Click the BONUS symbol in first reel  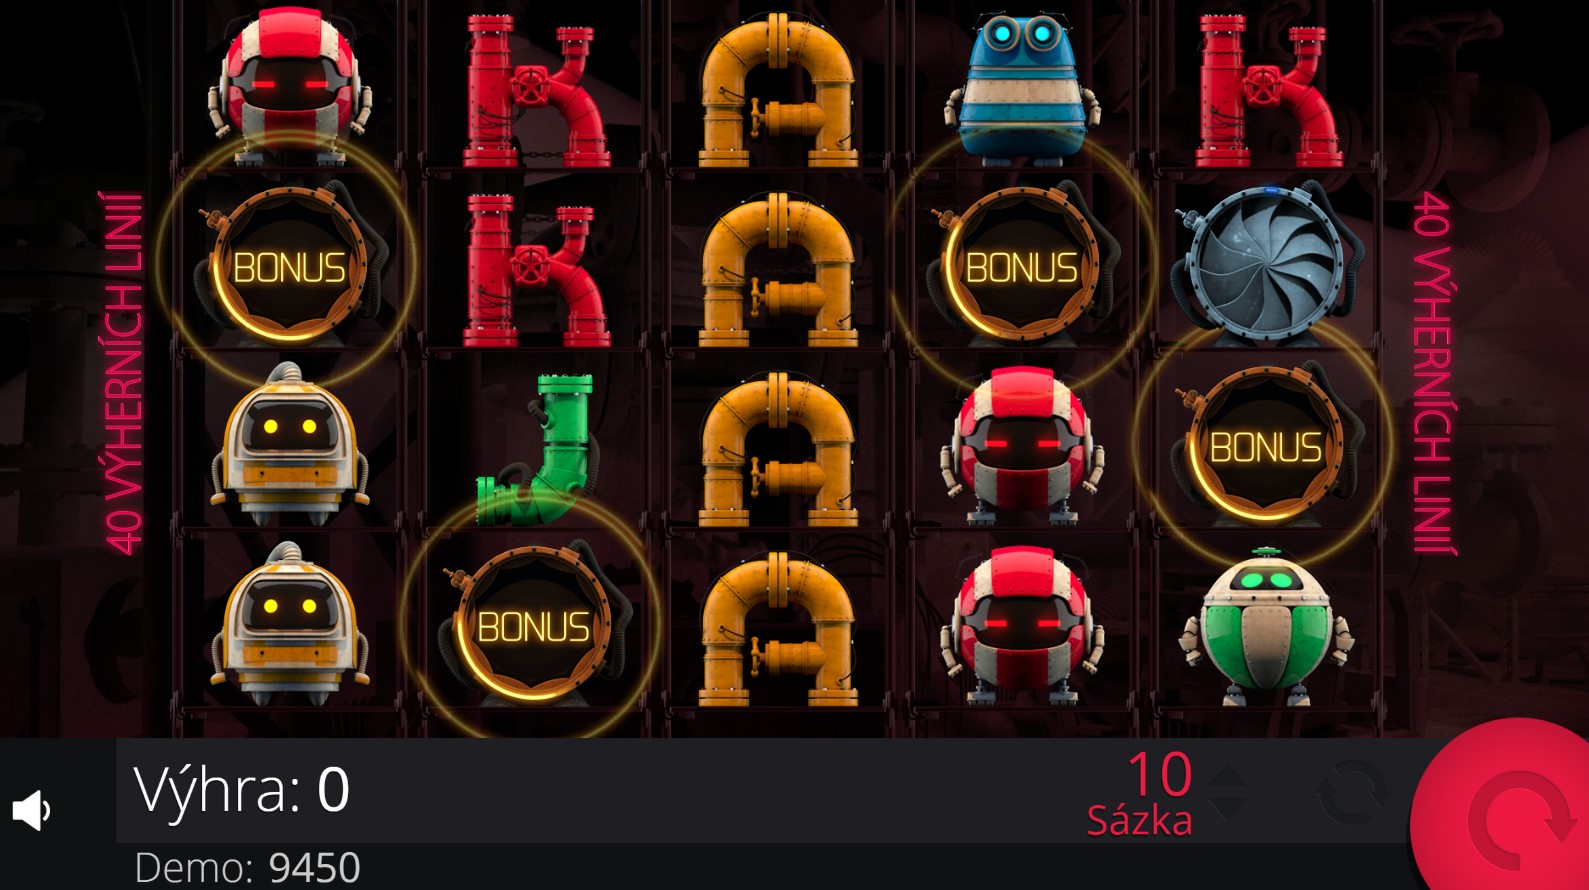288,264
